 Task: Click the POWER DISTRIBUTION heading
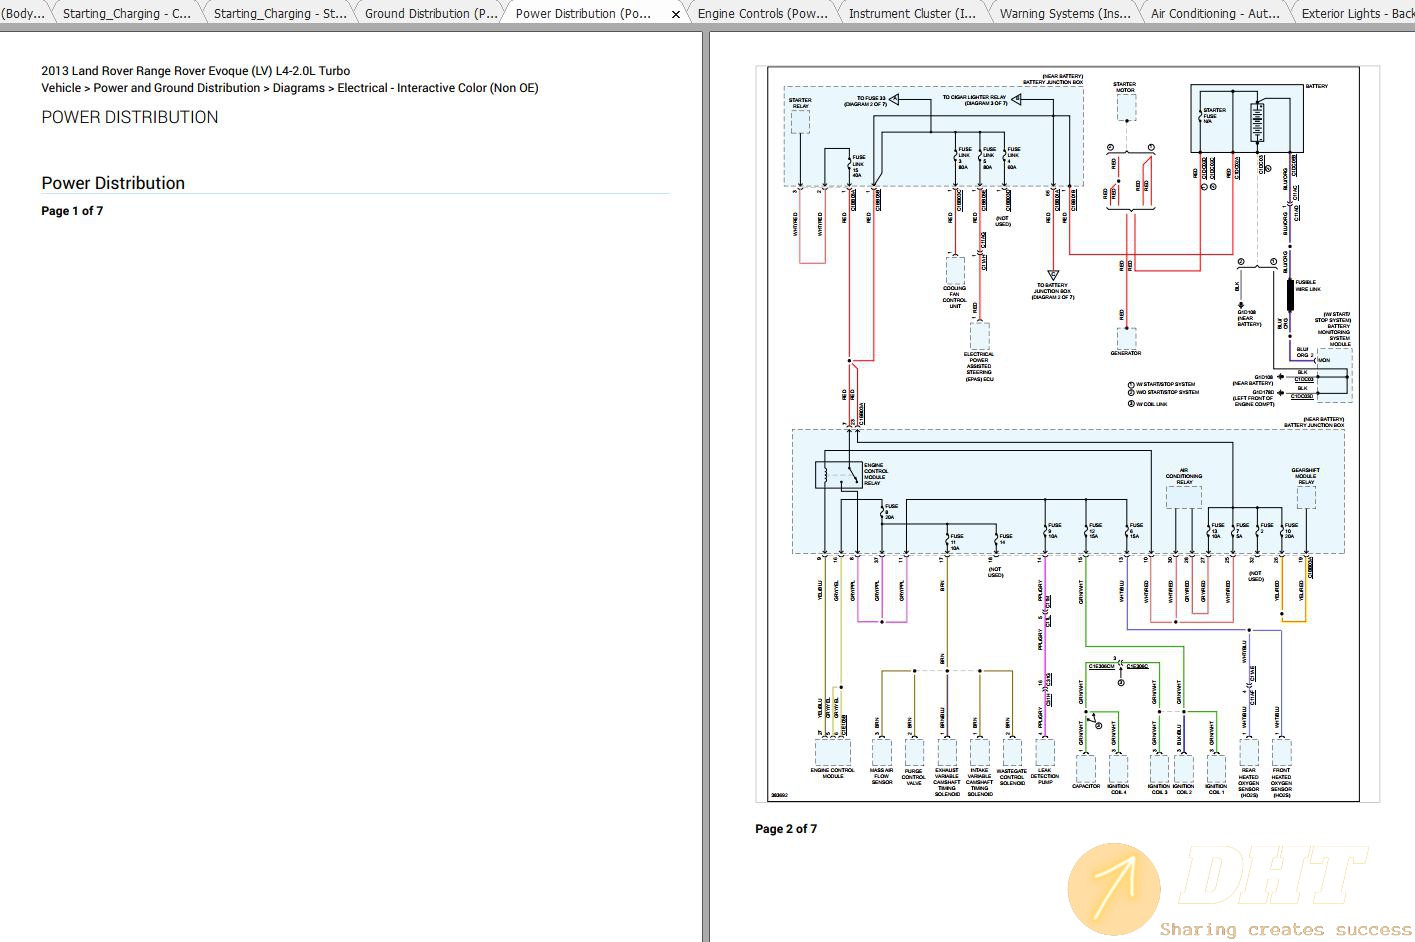[130, 117]
